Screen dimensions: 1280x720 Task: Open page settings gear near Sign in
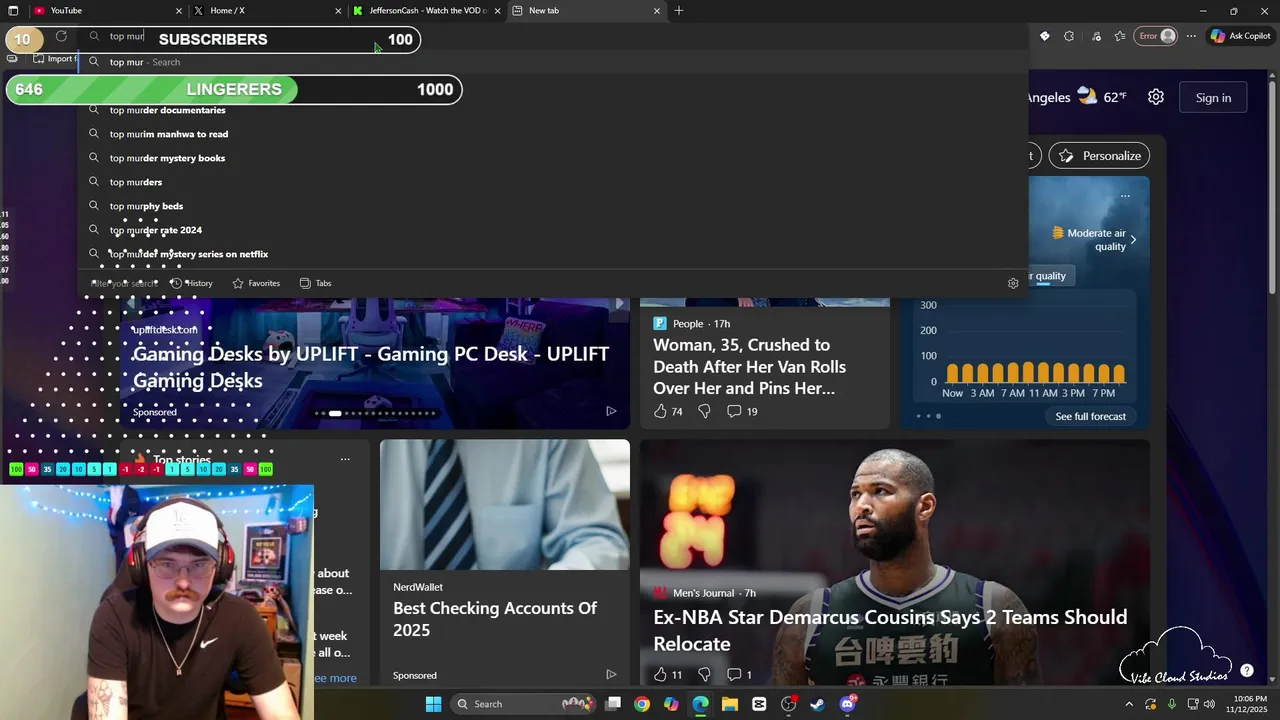1156,97
